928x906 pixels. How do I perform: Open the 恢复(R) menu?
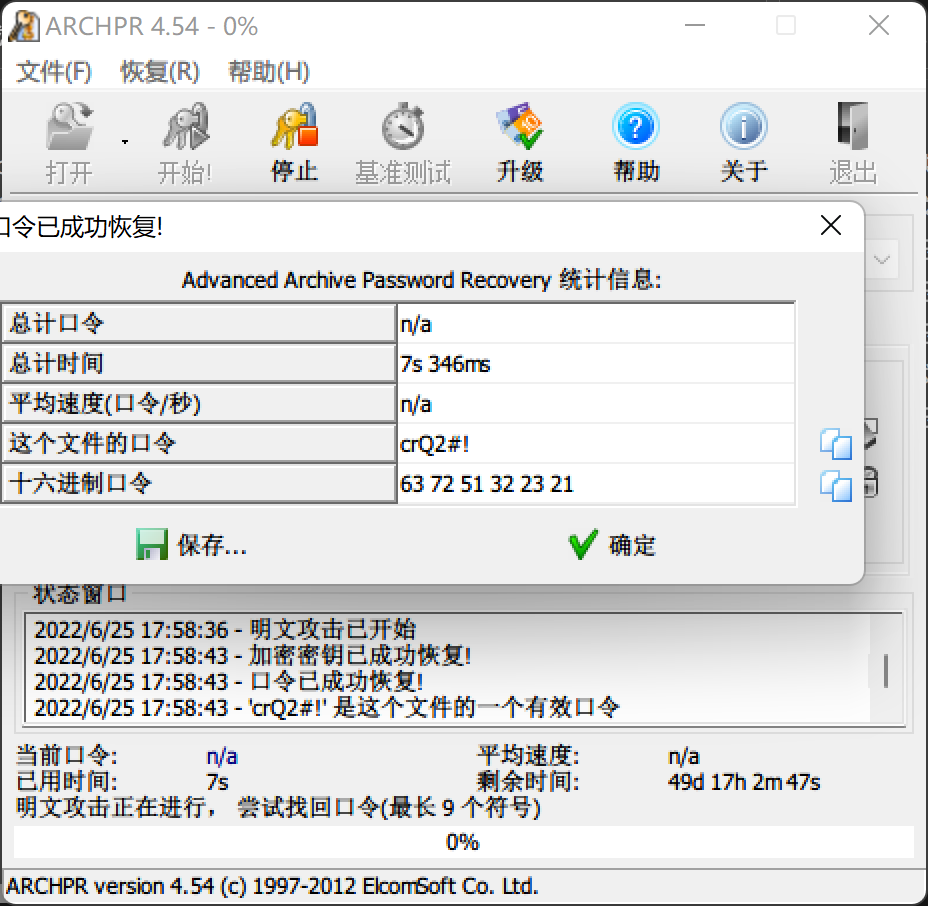160,72
